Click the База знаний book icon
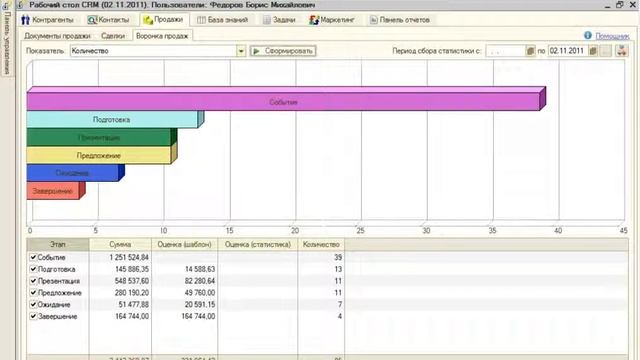The width and height of the screenshot is (640, 360). pos(201,20)
